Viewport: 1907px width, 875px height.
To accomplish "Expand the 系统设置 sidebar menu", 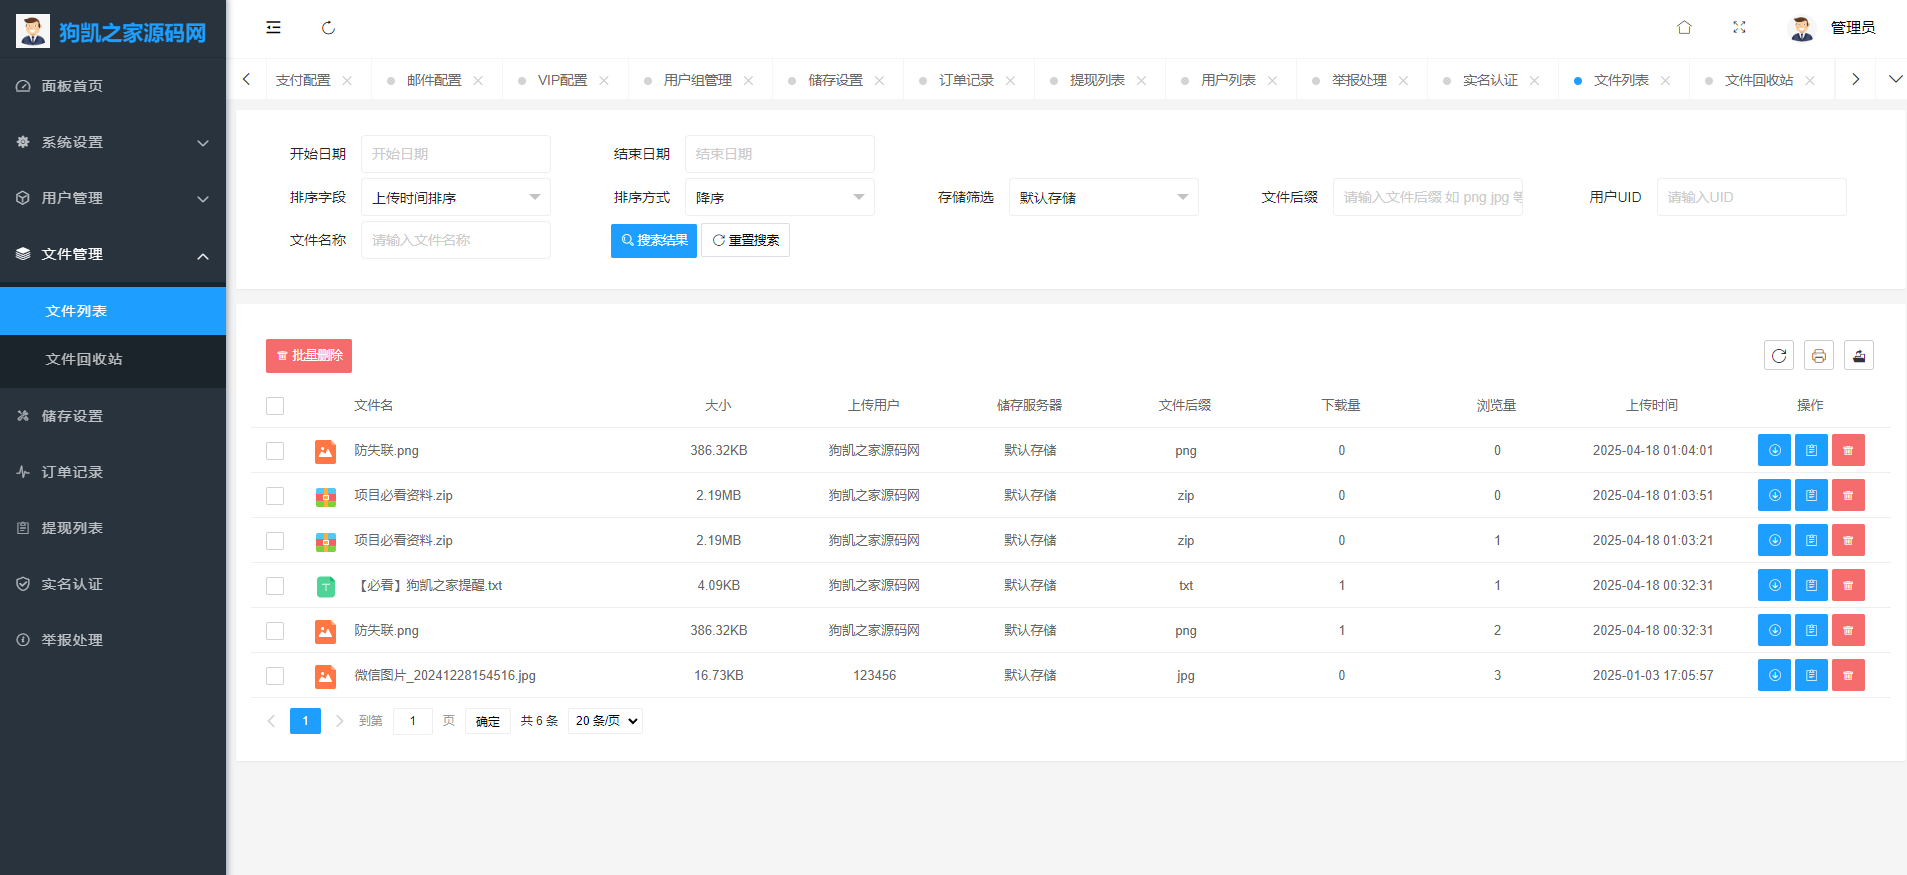I will 113,142.
